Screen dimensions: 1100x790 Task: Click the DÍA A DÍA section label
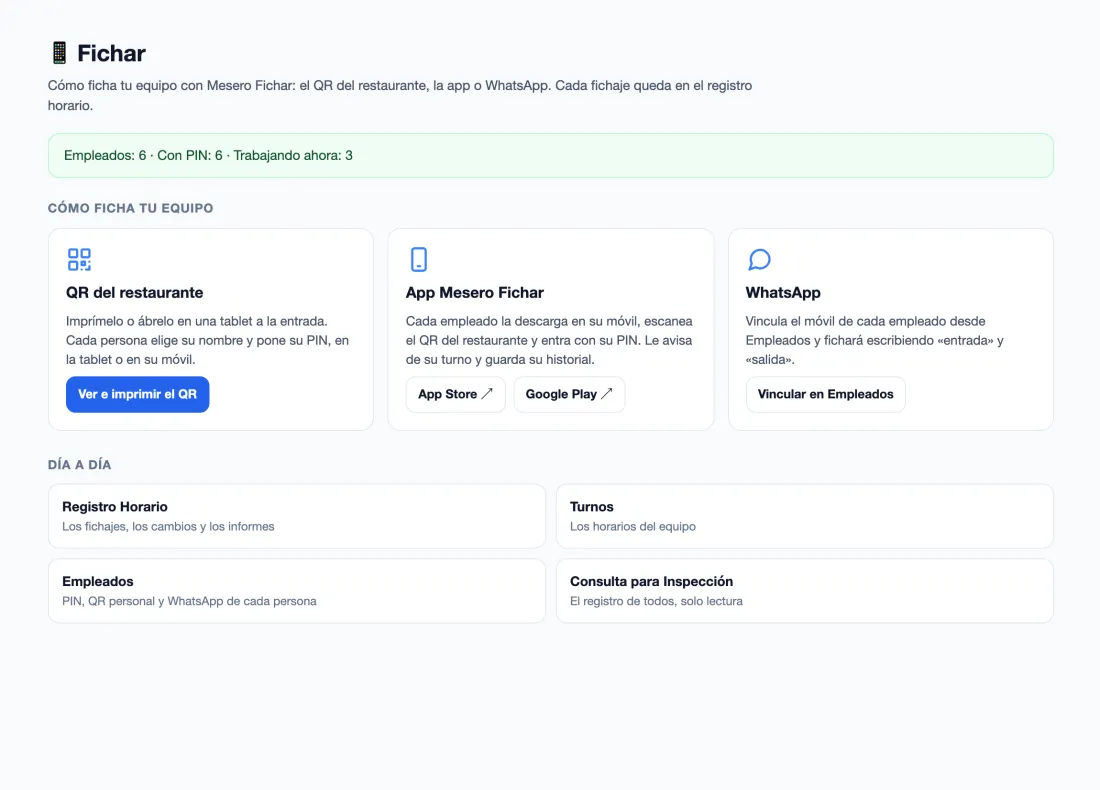[x=79, y=464]
